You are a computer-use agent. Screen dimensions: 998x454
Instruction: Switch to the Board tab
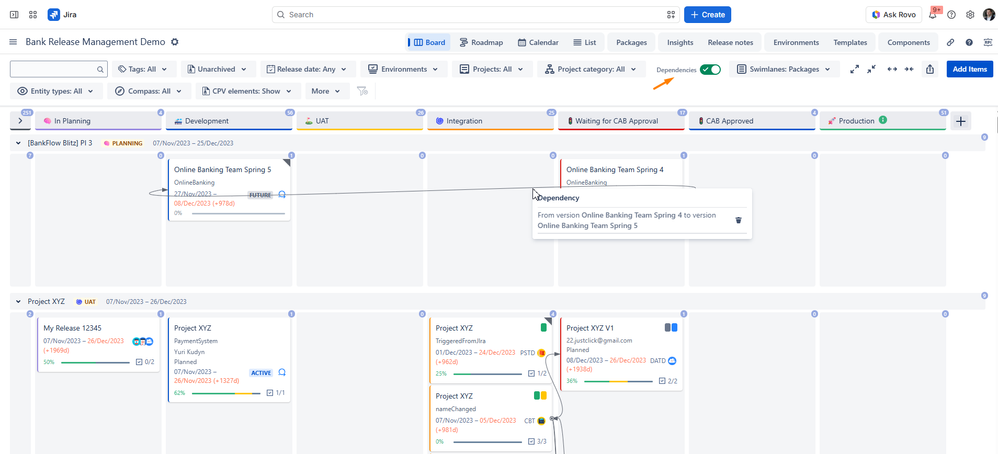coord(428,43)
